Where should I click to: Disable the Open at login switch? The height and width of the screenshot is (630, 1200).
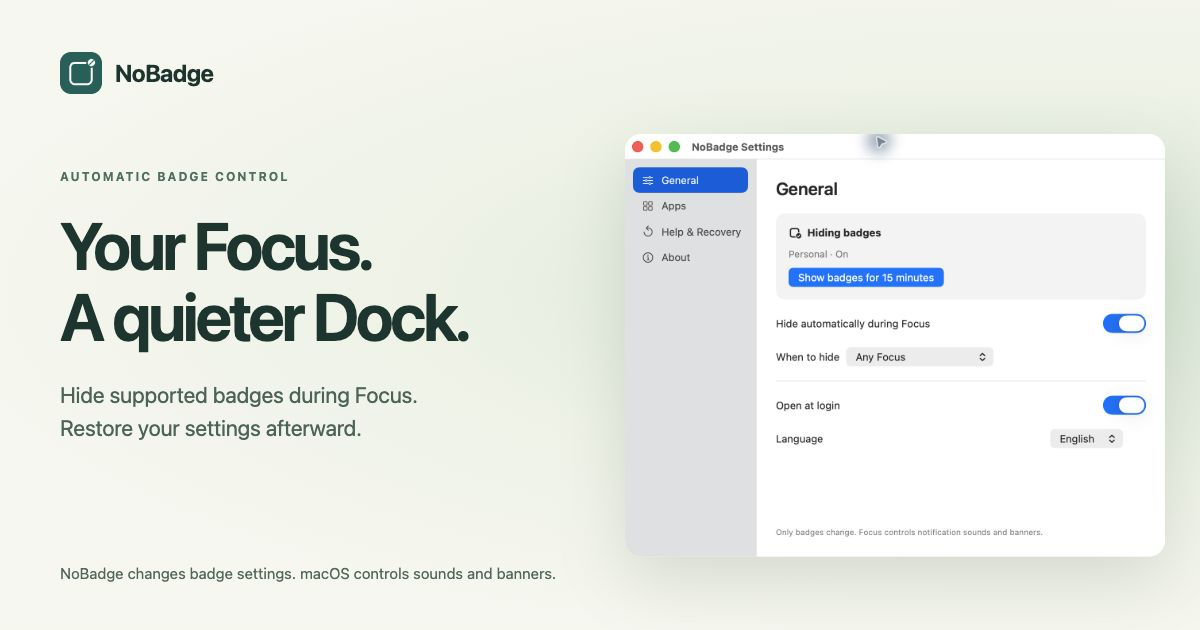pyautogui.click(x=1124, y=405)
